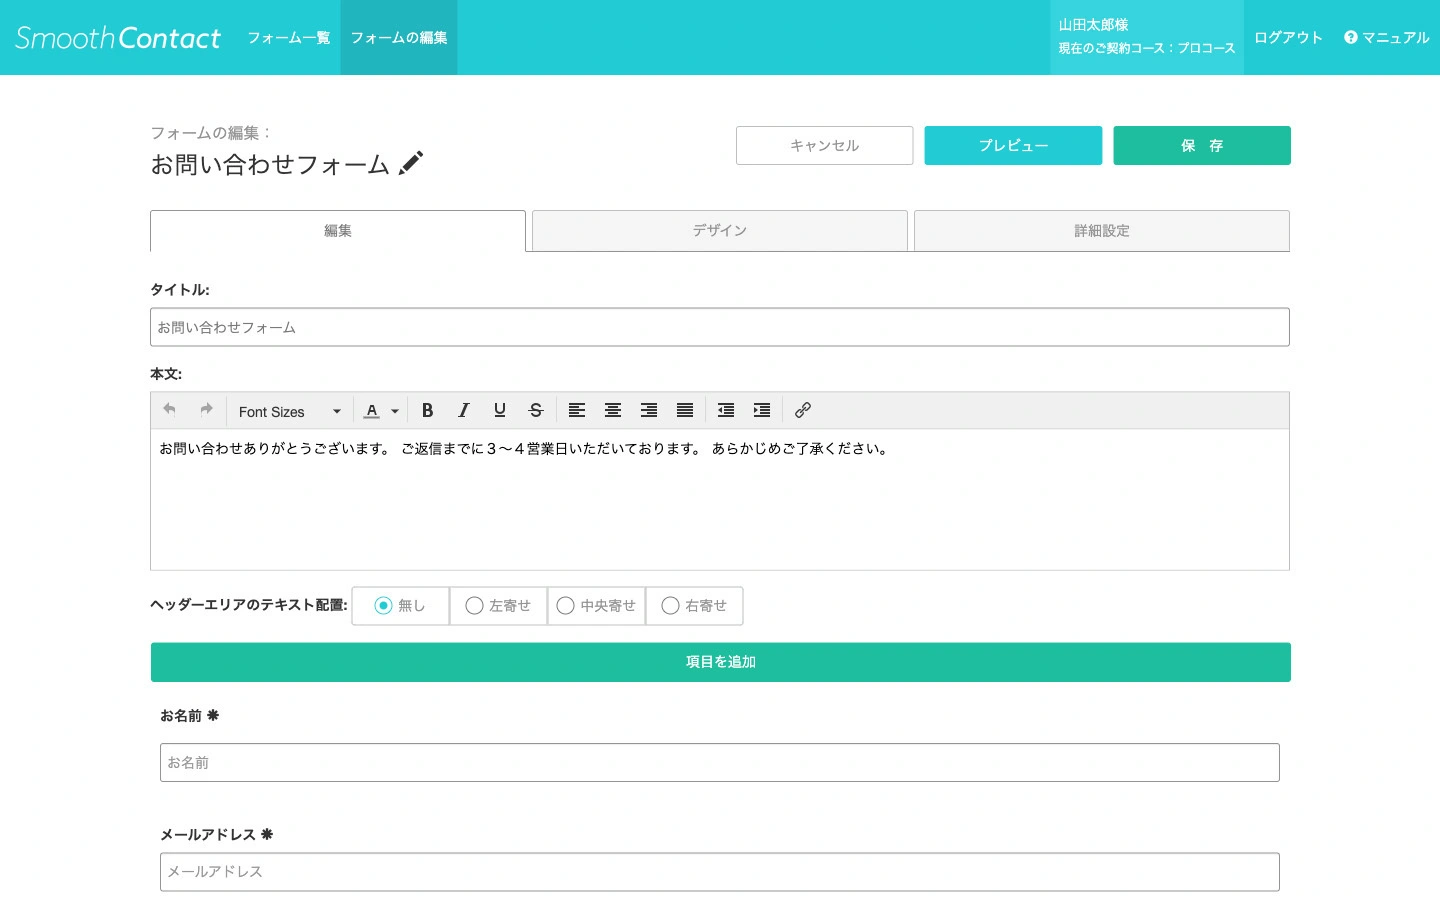Justify the body text

[x=685, y=410]
